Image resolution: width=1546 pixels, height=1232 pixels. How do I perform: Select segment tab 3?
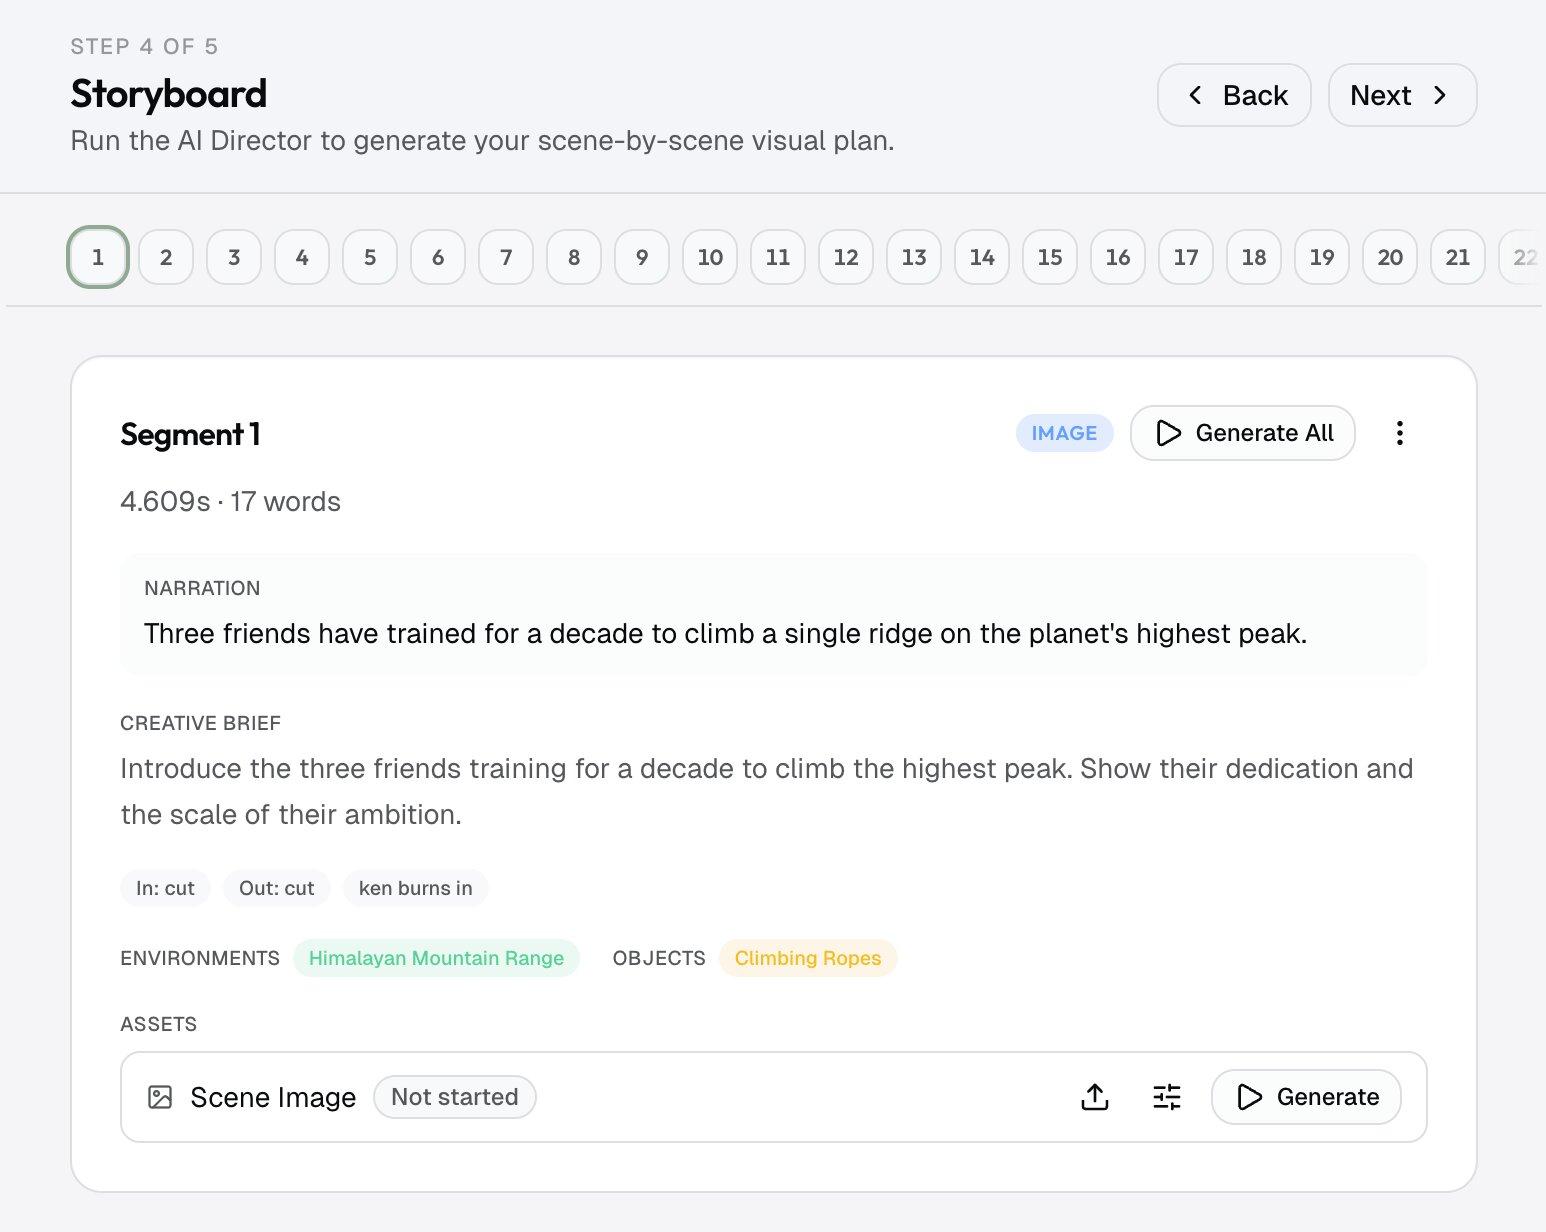click(x=234, y=257)
